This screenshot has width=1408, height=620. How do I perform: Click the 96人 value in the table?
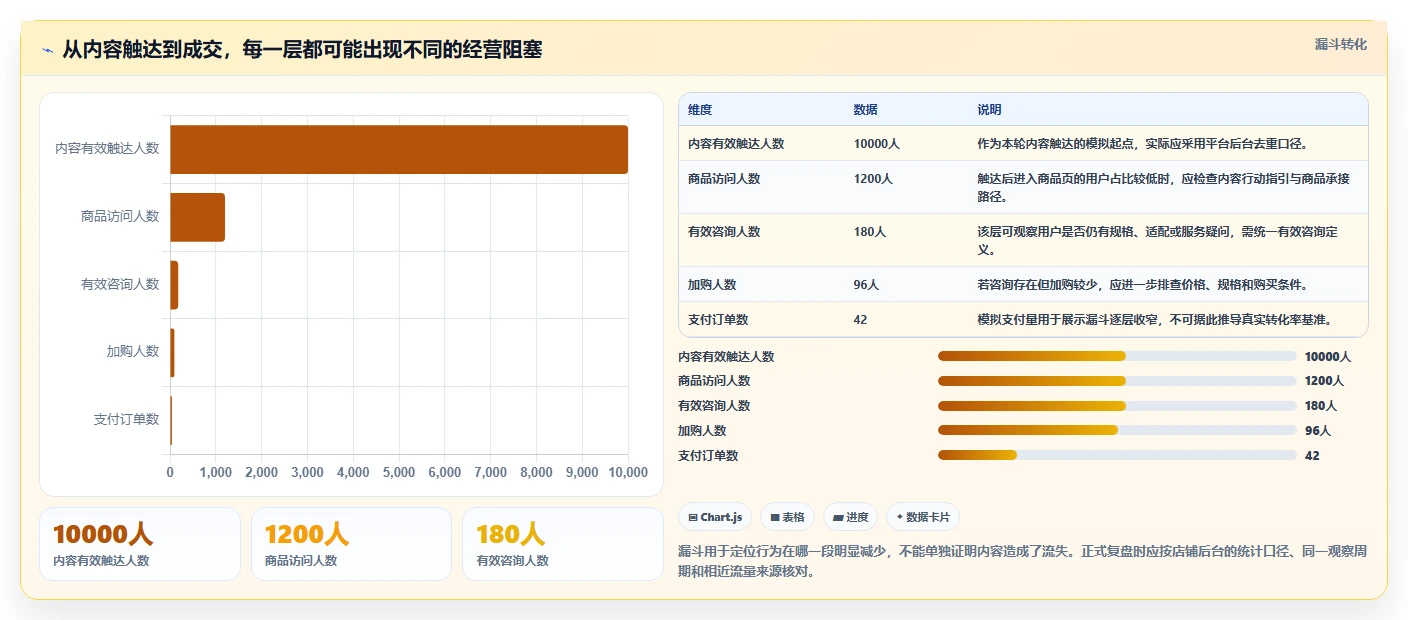point(866,285)
